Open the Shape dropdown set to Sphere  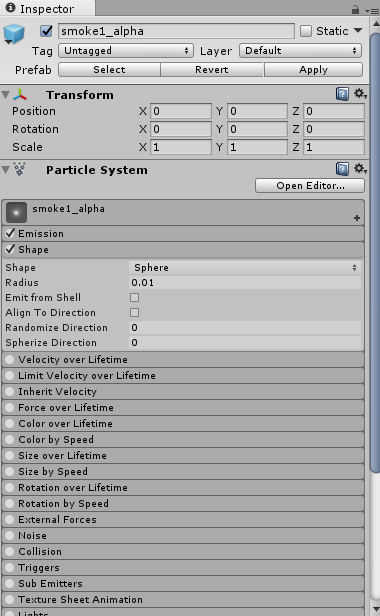click(244, 268)
